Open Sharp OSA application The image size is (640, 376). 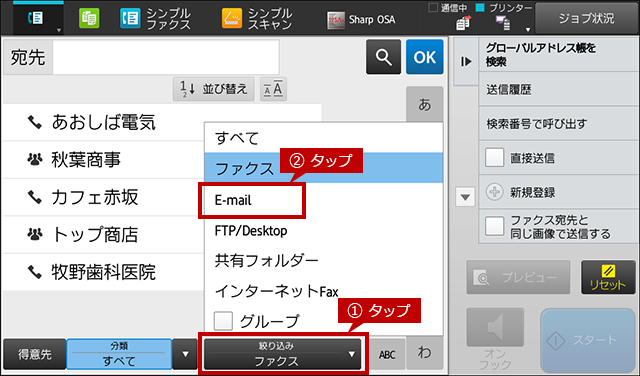tap(361, 20)
